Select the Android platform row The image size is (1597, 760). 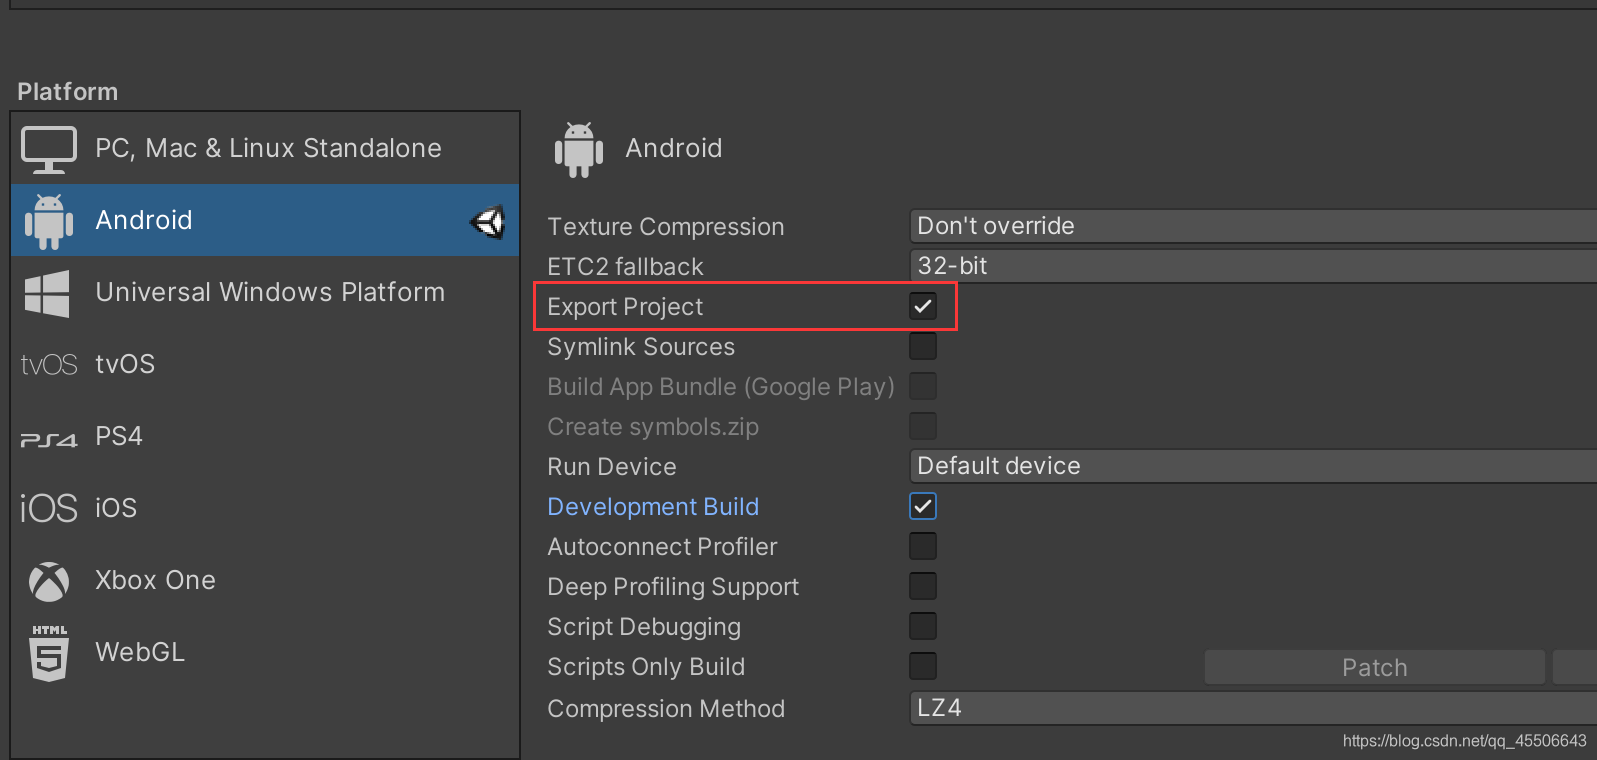265,220
